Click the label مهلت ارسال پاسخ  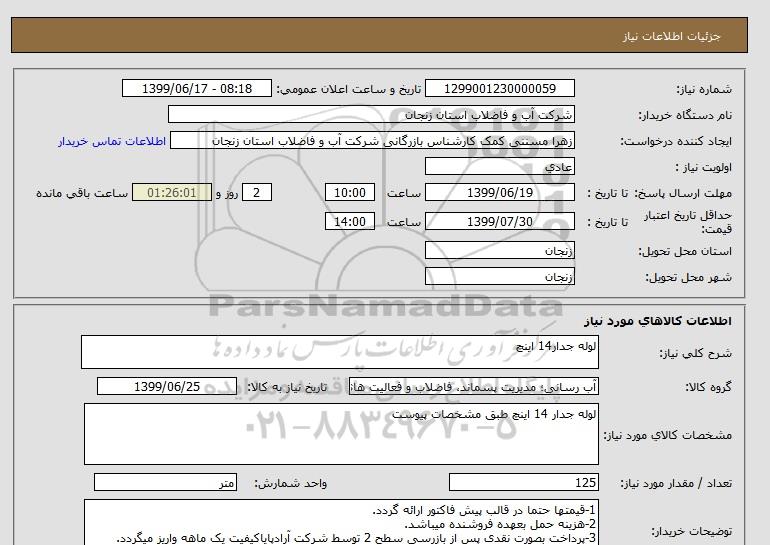point(683,193)
